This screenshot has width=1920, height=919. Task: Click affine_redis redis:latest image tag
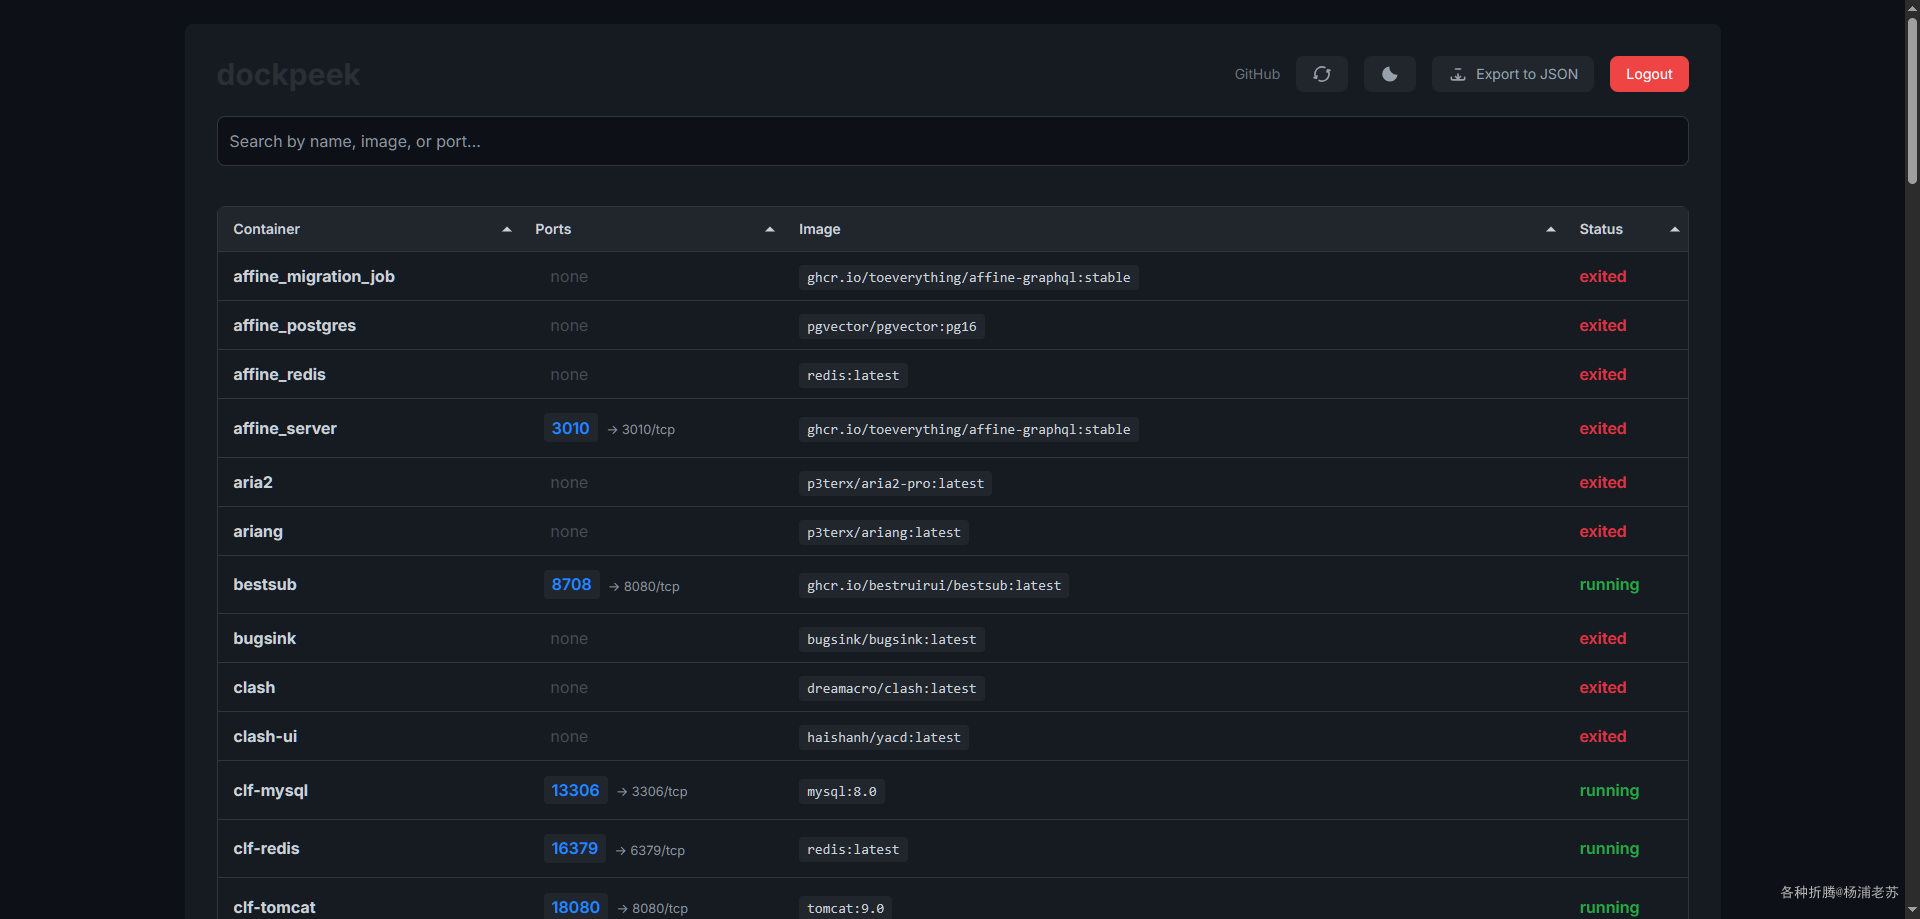(x=853, y=375)
